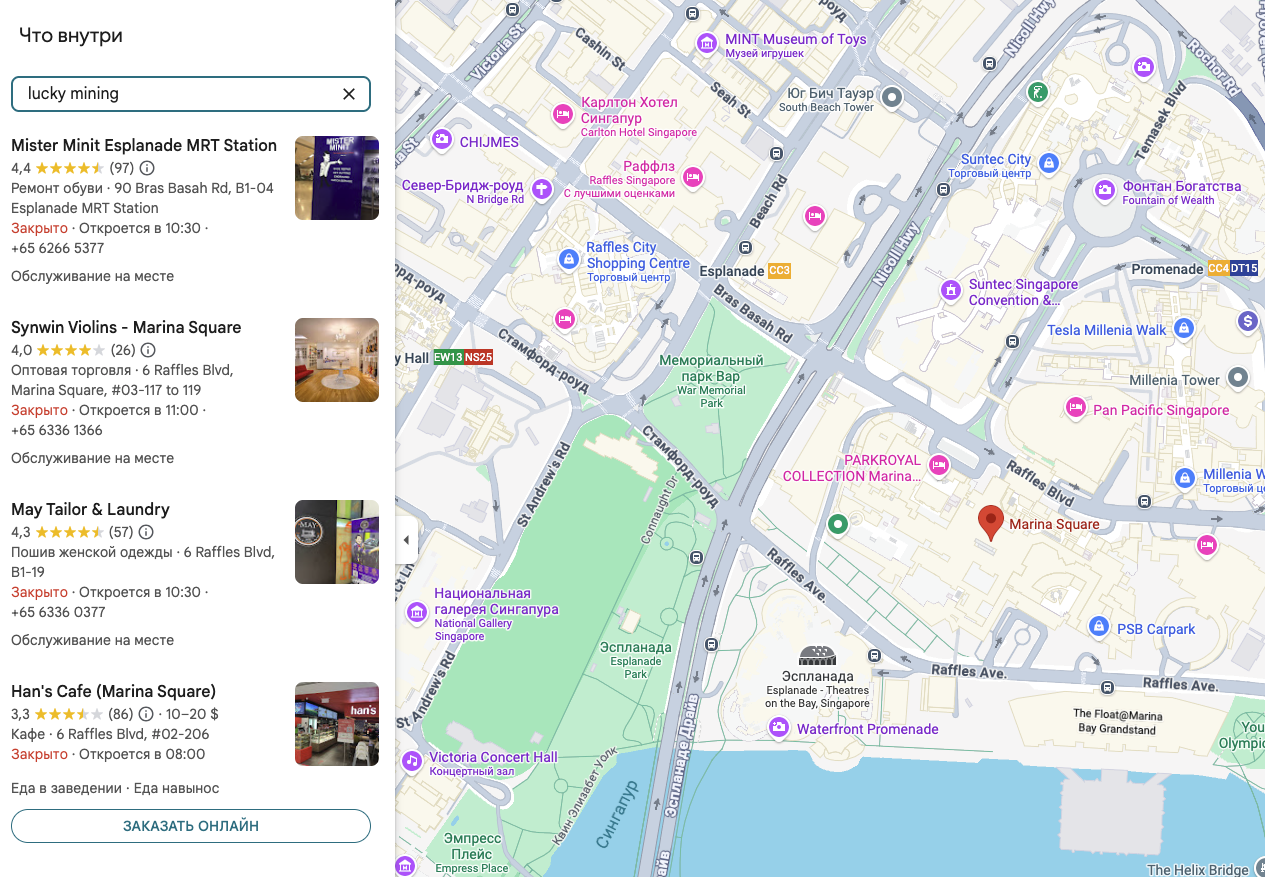Screen dimensions: 1265x877
Task: Click May Tailor phone +65 6336 0377
Action: click(x=58, y=612)
